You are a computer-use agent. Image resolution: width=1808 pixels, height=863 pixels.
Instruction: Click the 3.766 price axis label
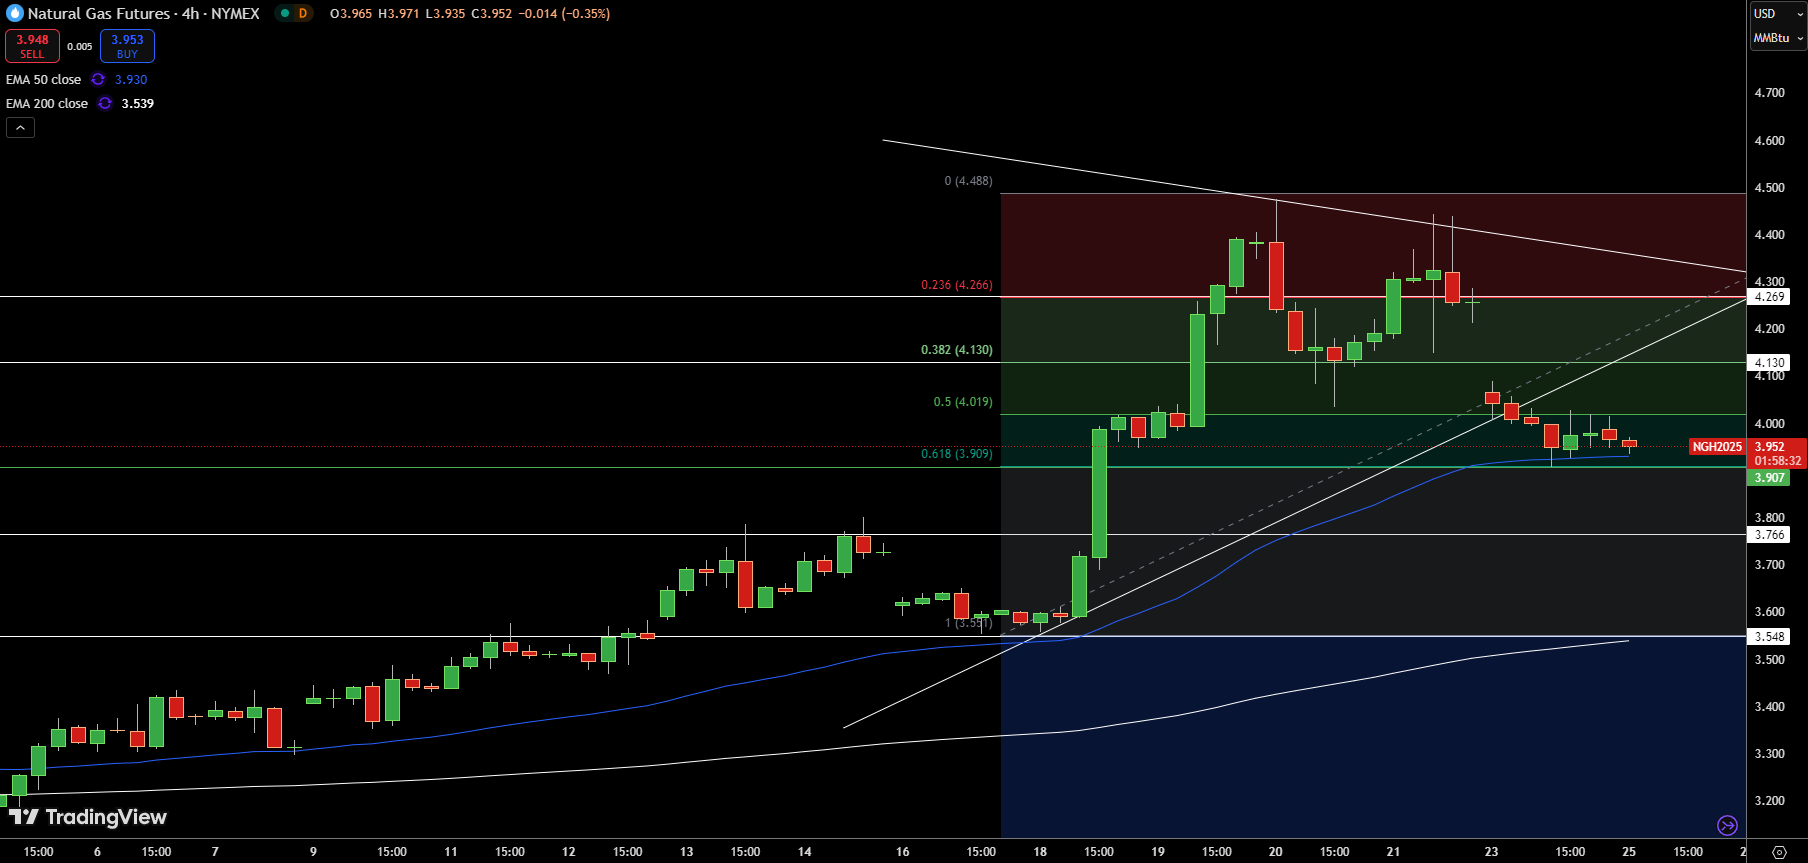coord(1769,535)
